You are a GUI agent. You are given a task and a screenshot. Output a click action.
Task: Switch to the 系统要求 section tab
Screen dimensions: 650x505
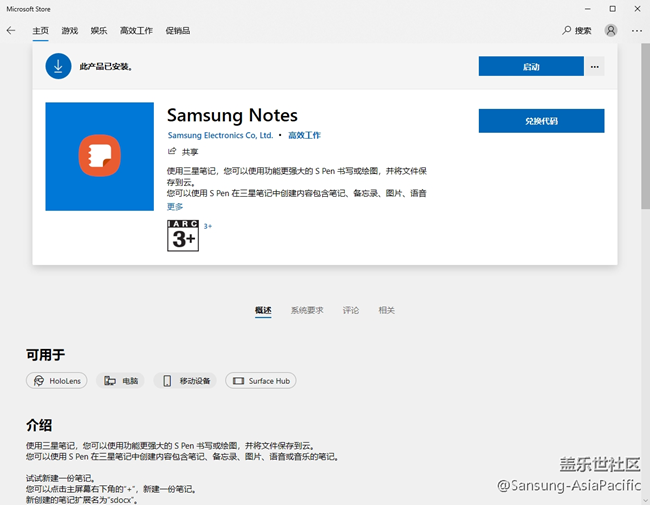tap(307, 310)
